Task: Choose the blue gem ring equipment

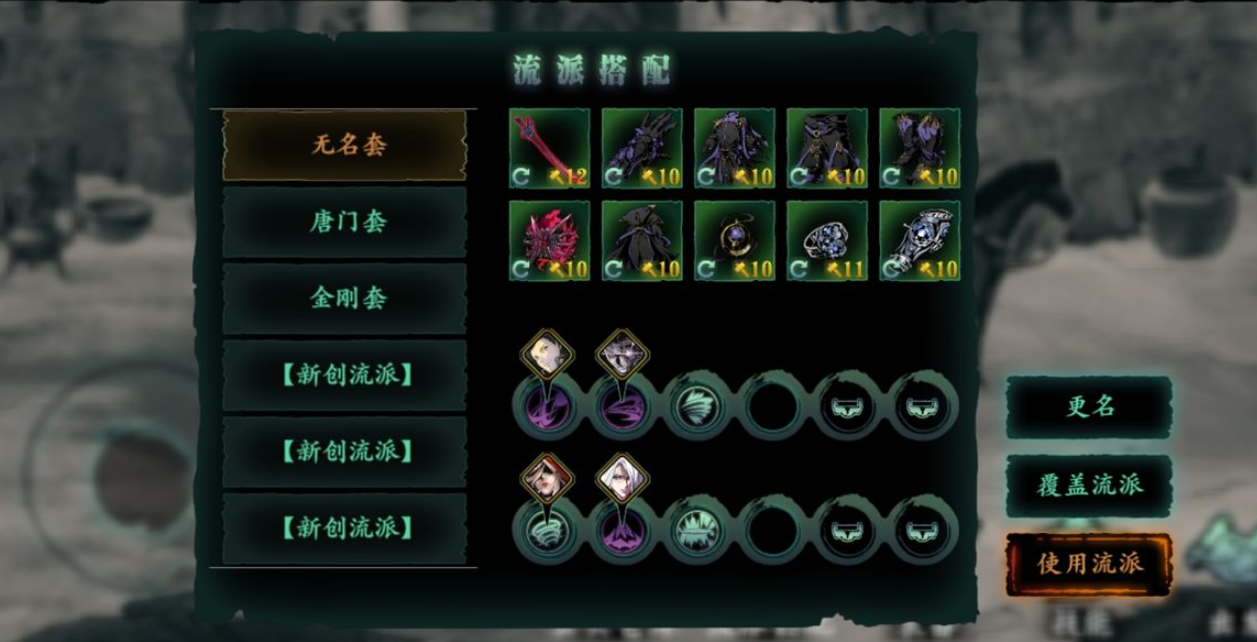Action: click(x=827, y=241)
